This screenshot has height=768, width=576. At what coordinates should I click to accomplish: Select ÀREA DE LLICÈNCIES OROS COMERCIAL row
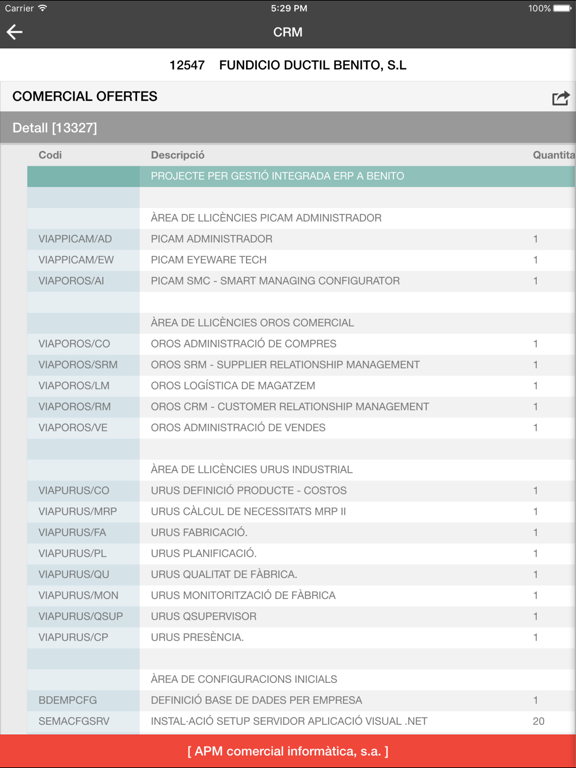[x=301, y=323]
